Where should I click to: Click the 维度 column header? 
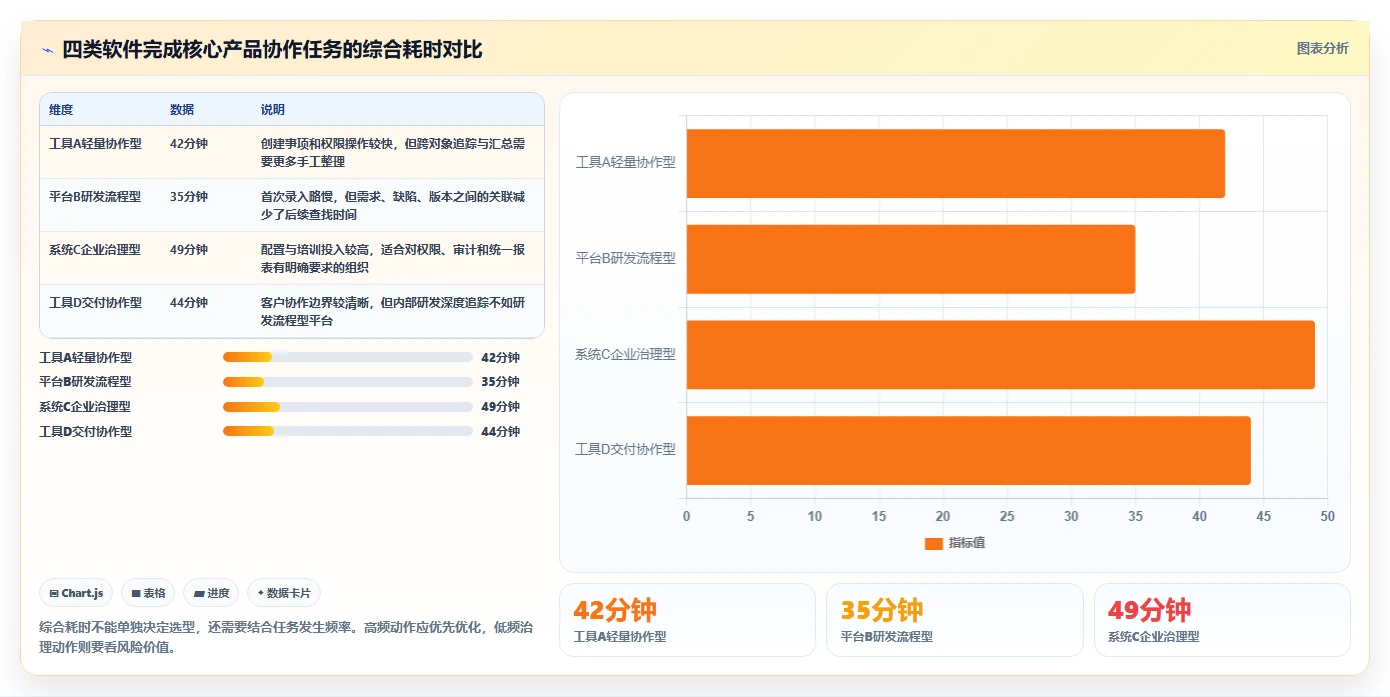(61, 110)
